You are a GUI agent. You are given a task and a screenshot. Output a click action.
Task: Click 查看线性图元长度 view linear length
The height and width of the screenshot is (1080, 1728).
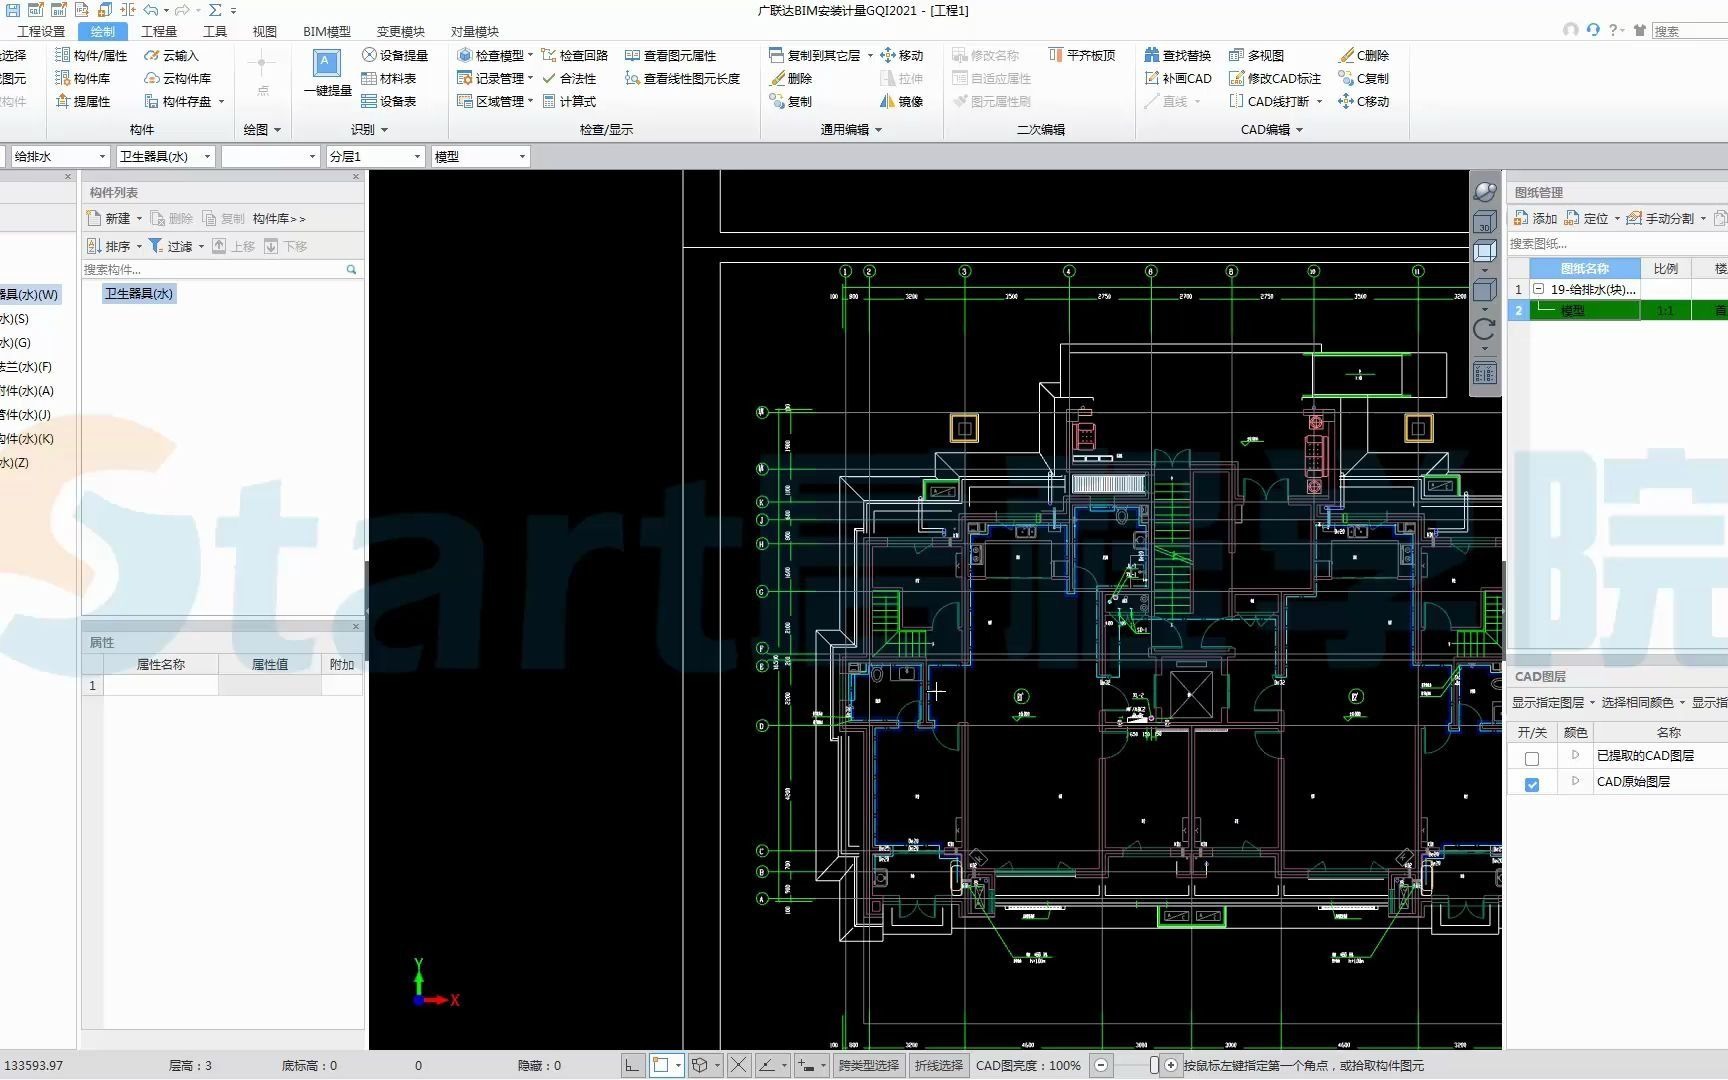[x=682, y=78]
